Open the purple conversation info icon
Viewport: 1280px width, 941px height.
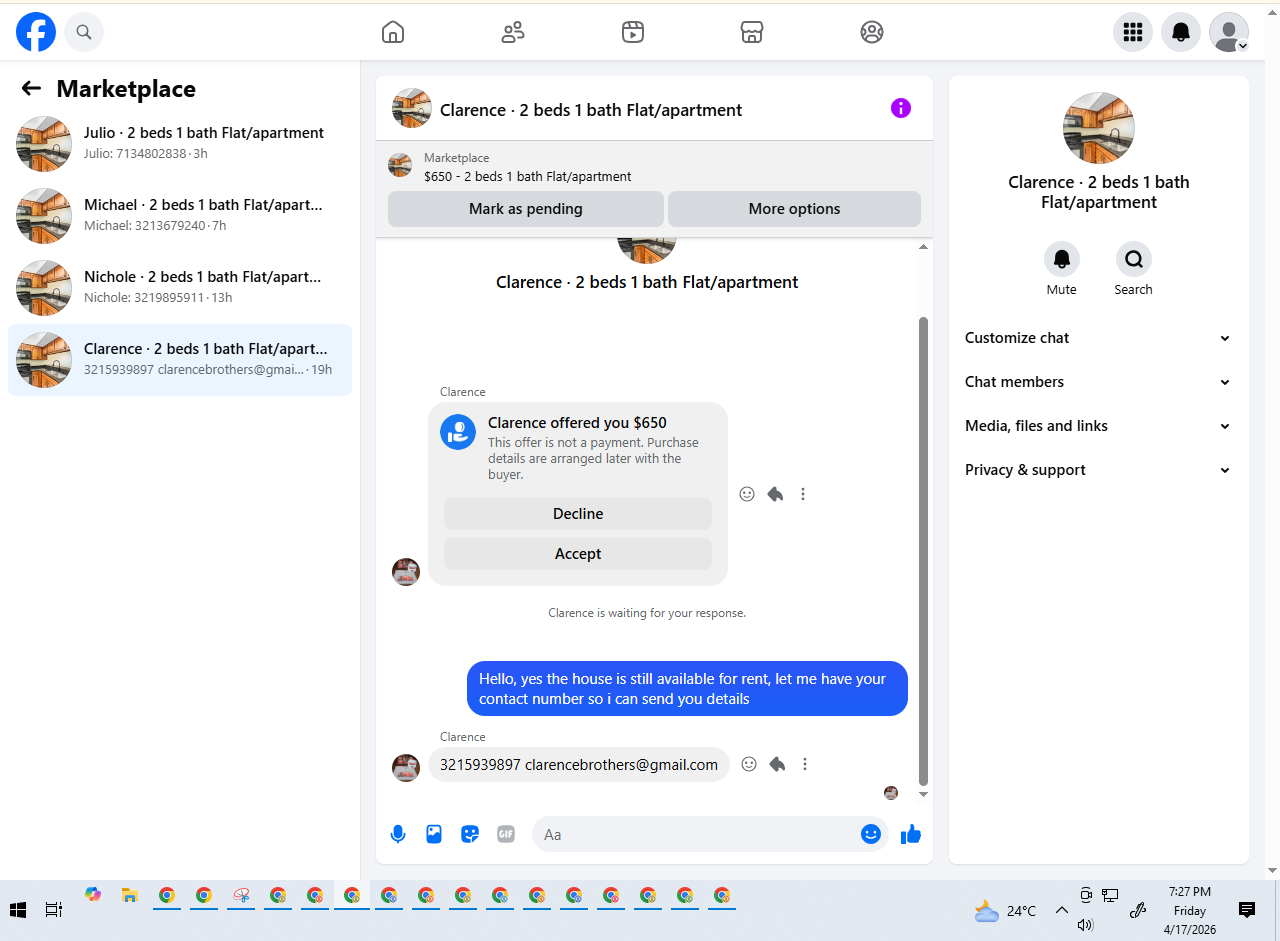click(x=901, y=108)
